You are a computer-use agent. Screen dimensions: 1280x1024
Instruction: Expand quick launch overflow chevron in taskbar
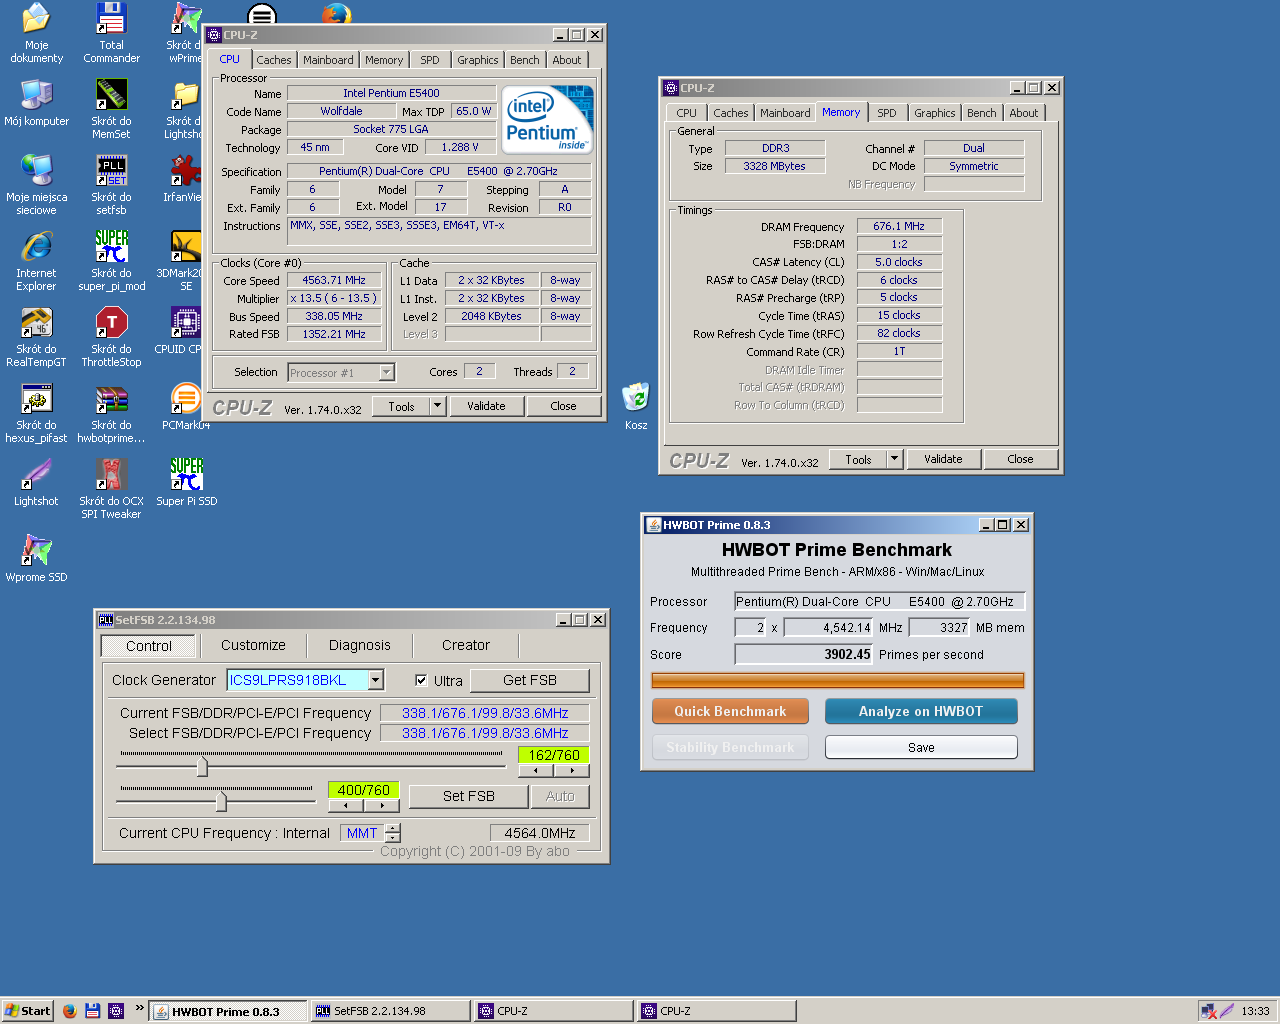[140, 1008]
